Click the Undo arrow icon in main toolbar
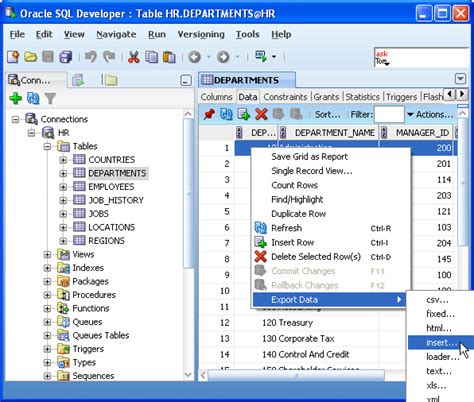 90,57
